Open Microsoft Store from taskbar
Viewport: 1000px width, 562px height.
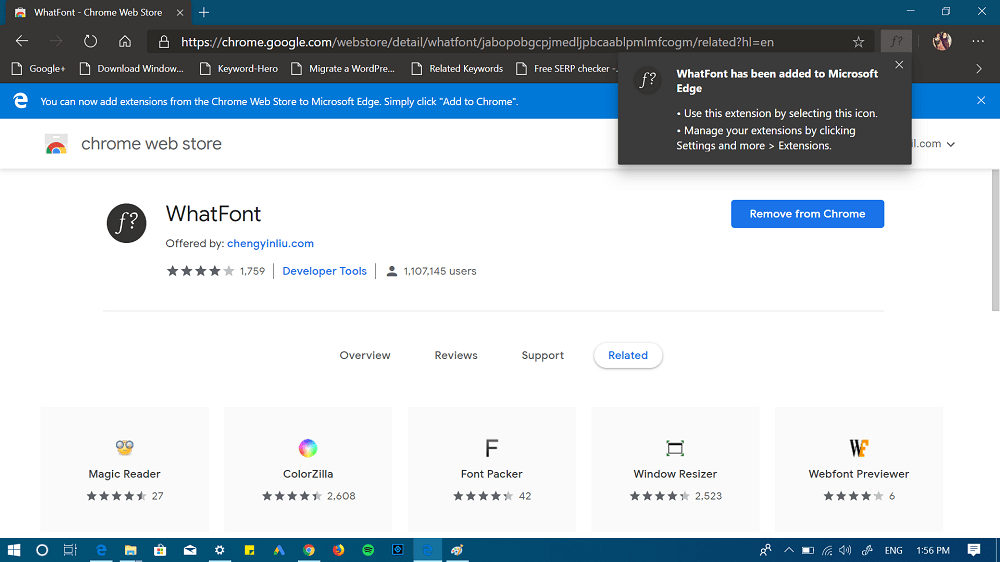tap(160, 550)
